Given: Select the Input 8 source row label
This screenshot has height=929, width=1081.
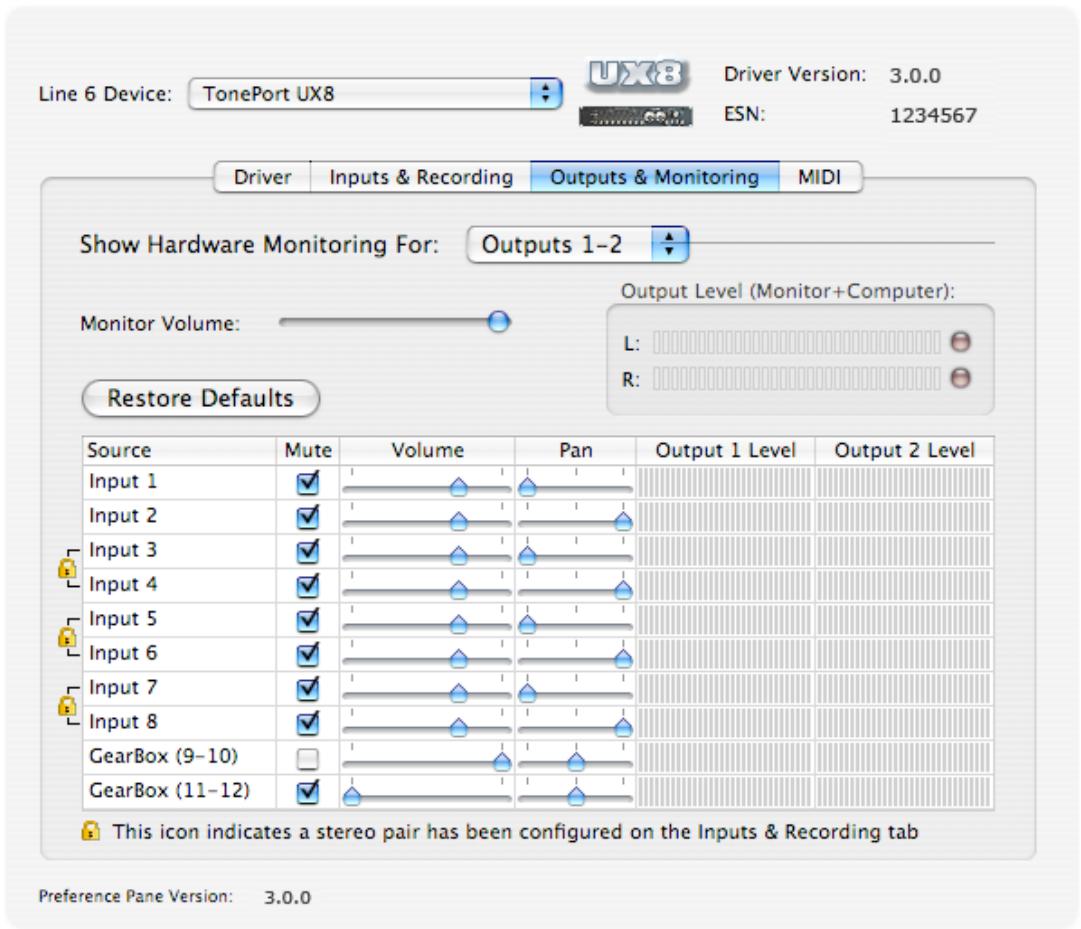Looking at the screenshot, I should (123, 722).
